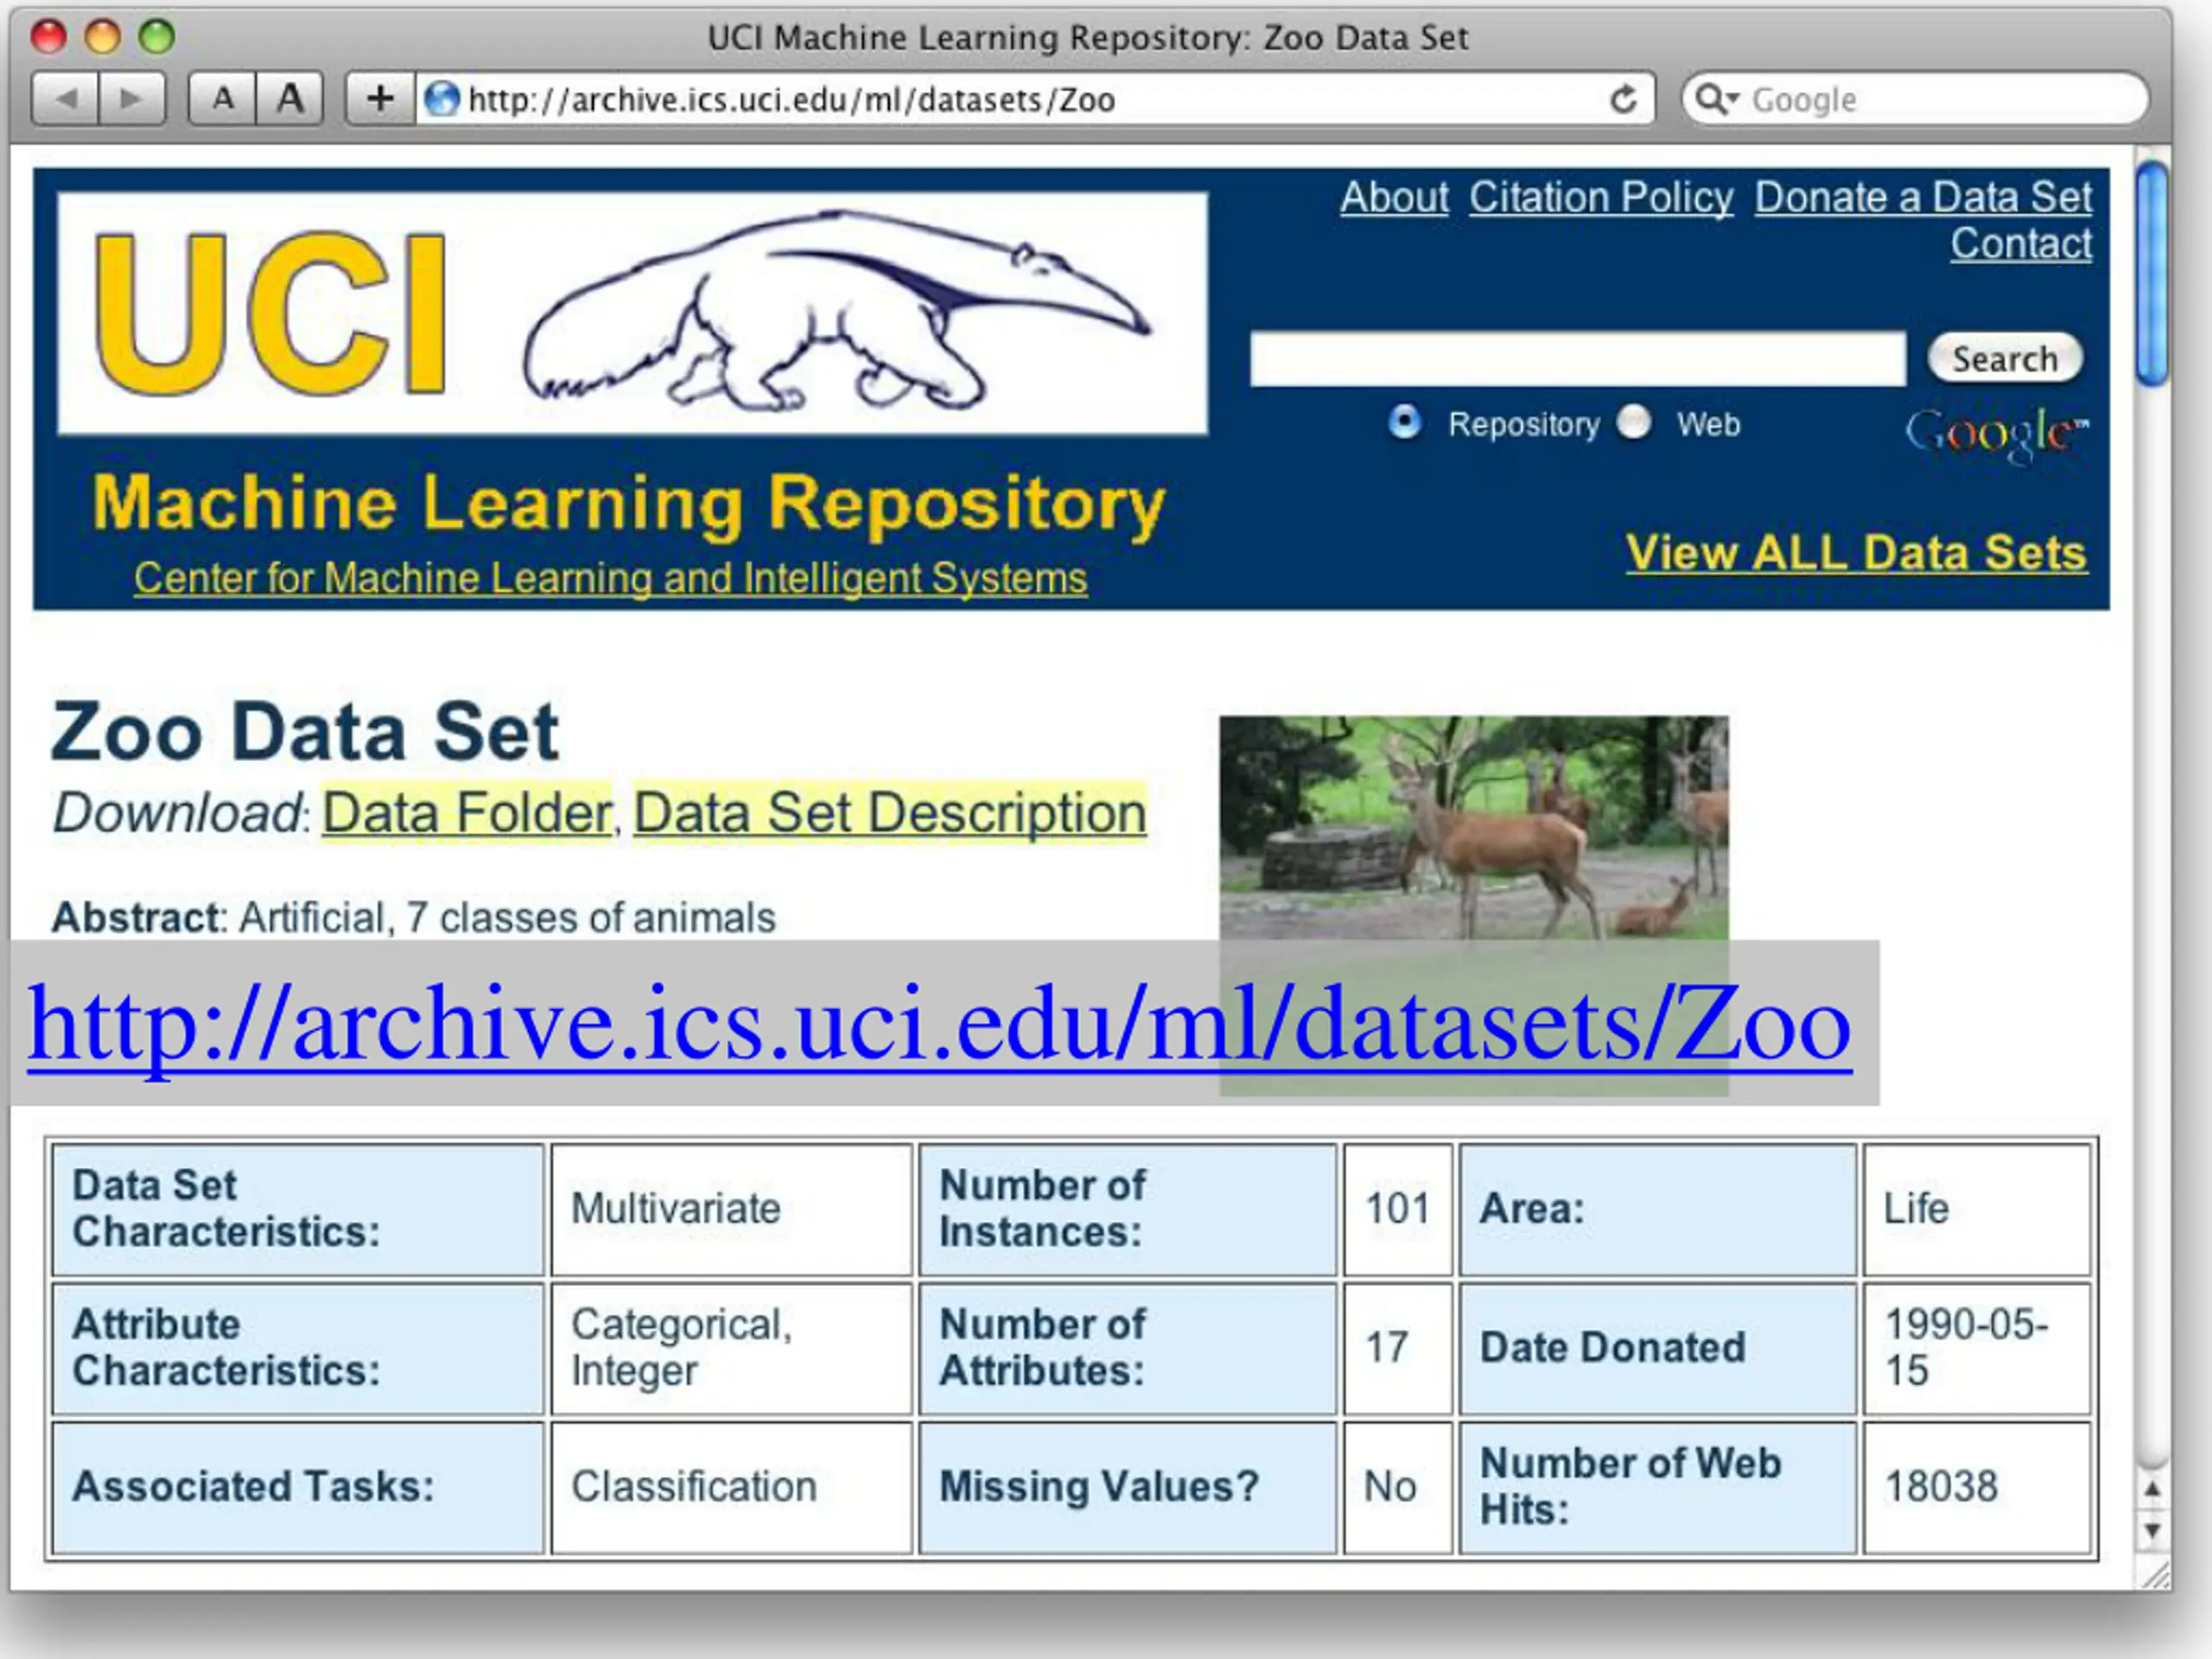Select the Web radio button
Image resolution: width=2212 pixels, height=1659 pixels.
[1634, 422]
